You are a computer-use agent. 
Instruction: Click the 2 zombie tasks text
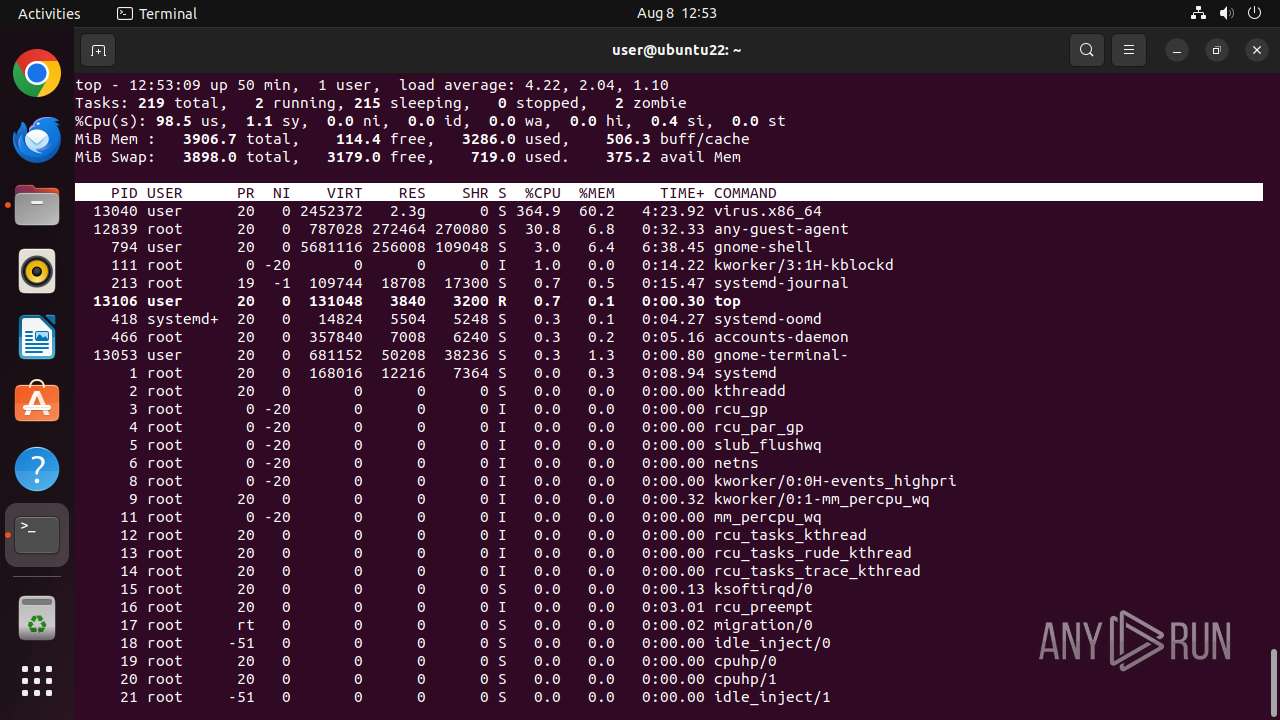[650, 103]
